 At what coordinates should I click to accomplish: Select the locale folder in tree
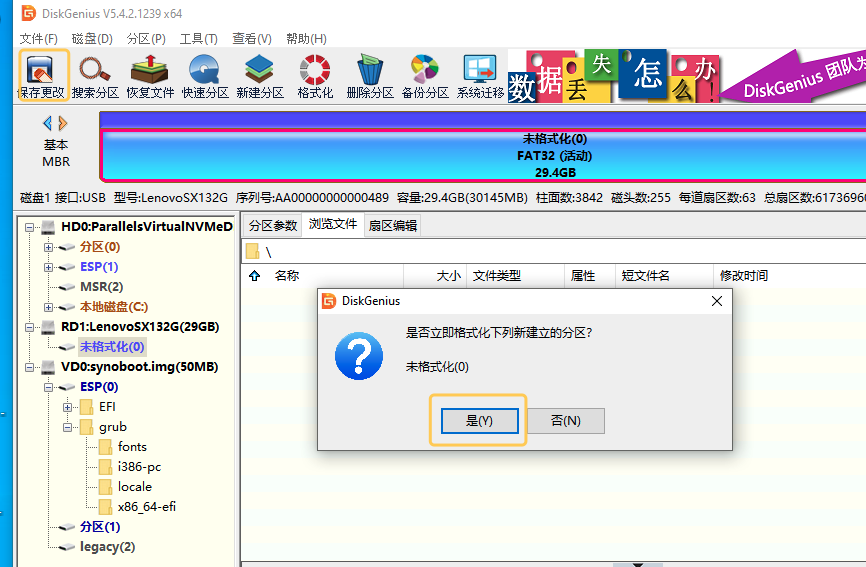click(135, 486)
